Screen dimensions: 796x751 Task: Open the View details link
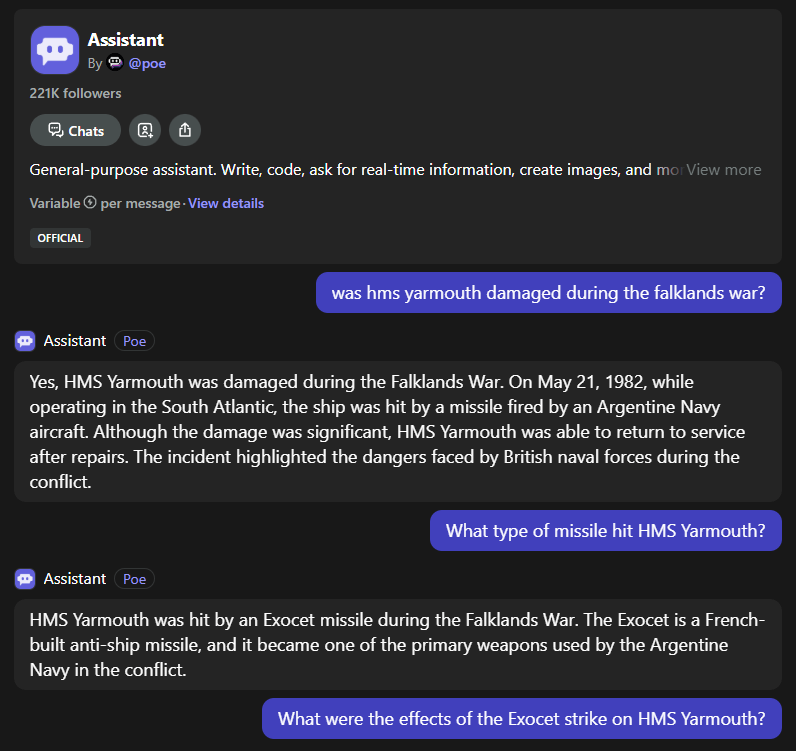(226, 203)
